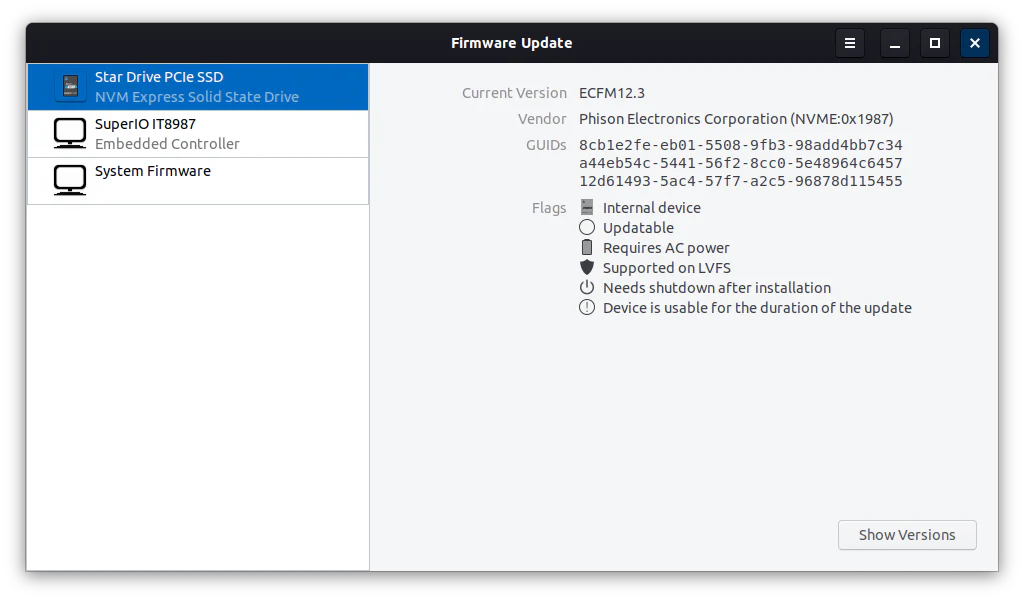Click the Needs shutdown power icon
Image resolution: width=1024 pixels, height=600 pixels.
pos(587,288)
